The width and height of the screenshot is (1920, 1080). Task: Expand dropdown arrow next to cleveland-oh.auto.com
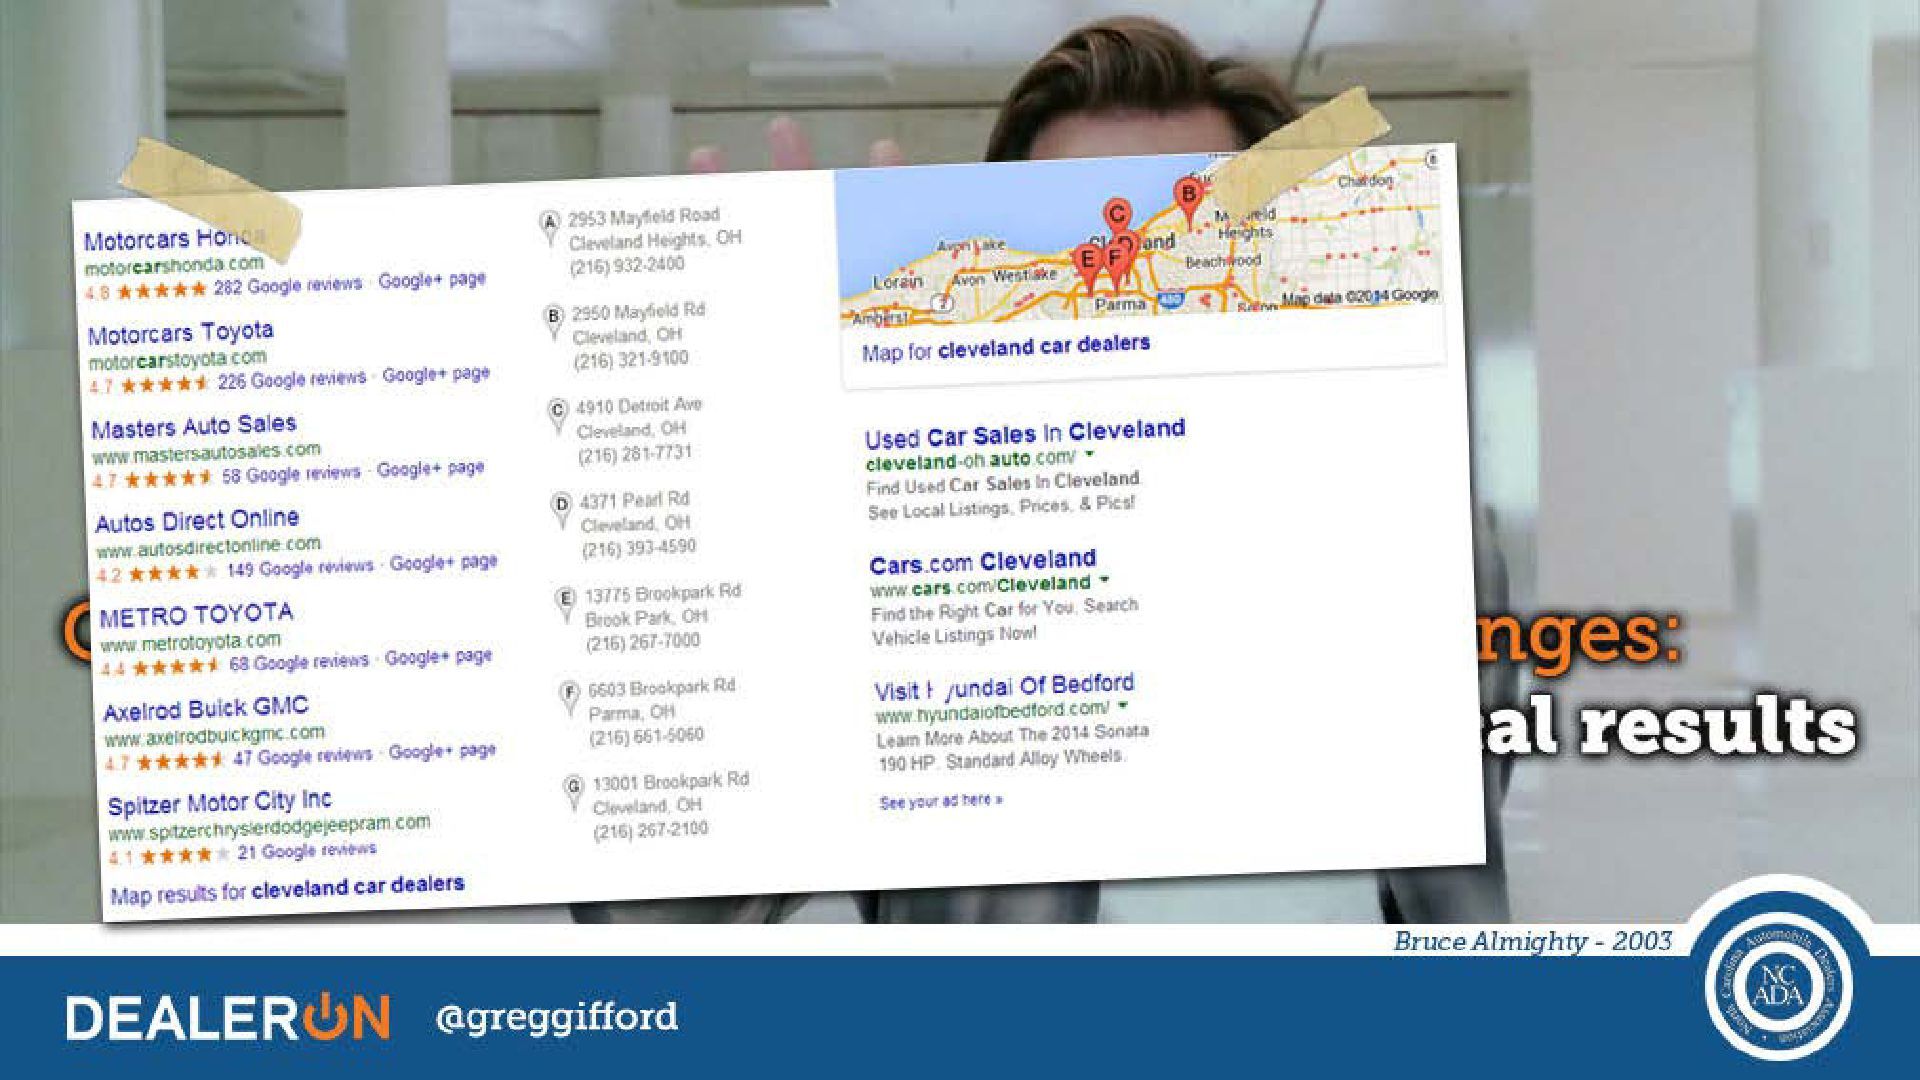click(1090, 454)
